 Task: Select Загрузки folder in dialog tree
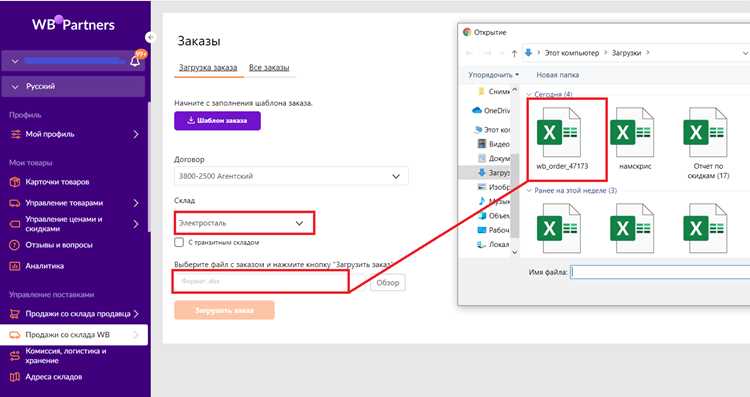494,173
